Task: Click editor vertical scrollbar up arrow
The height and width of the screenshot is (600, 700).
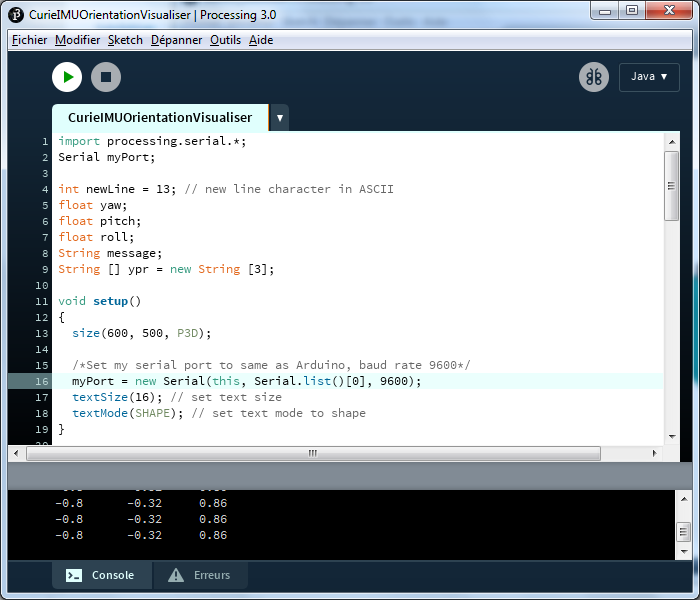Action: click(x=672, y=142)
